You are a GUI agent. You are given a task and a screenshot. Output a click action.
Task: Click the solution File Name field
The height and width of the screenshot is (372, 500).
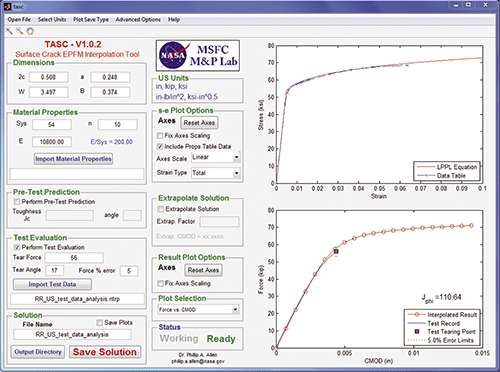pos(72,335)
